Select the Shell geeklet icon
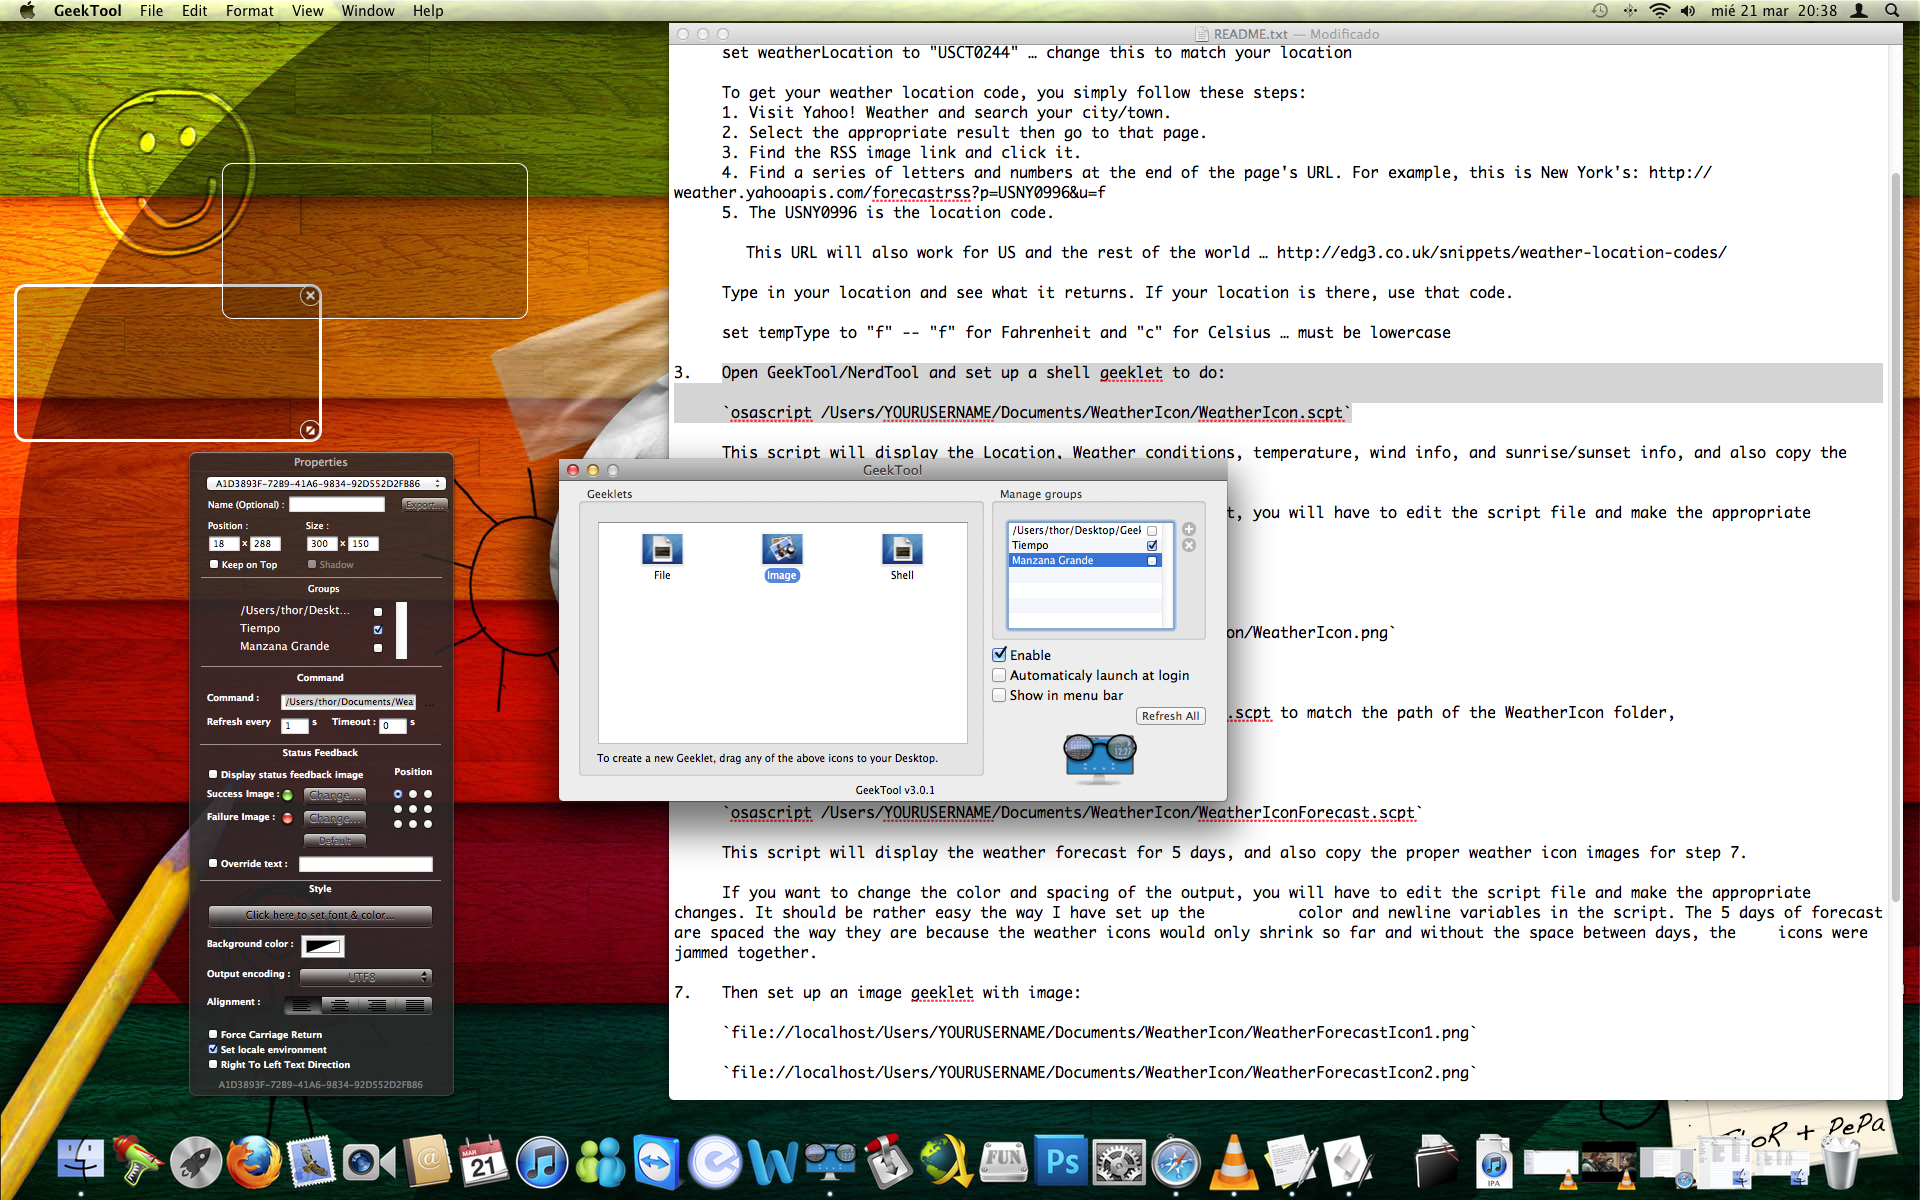The height and width of the screenshot is (1200, 1920). click(x=902, y=550)
